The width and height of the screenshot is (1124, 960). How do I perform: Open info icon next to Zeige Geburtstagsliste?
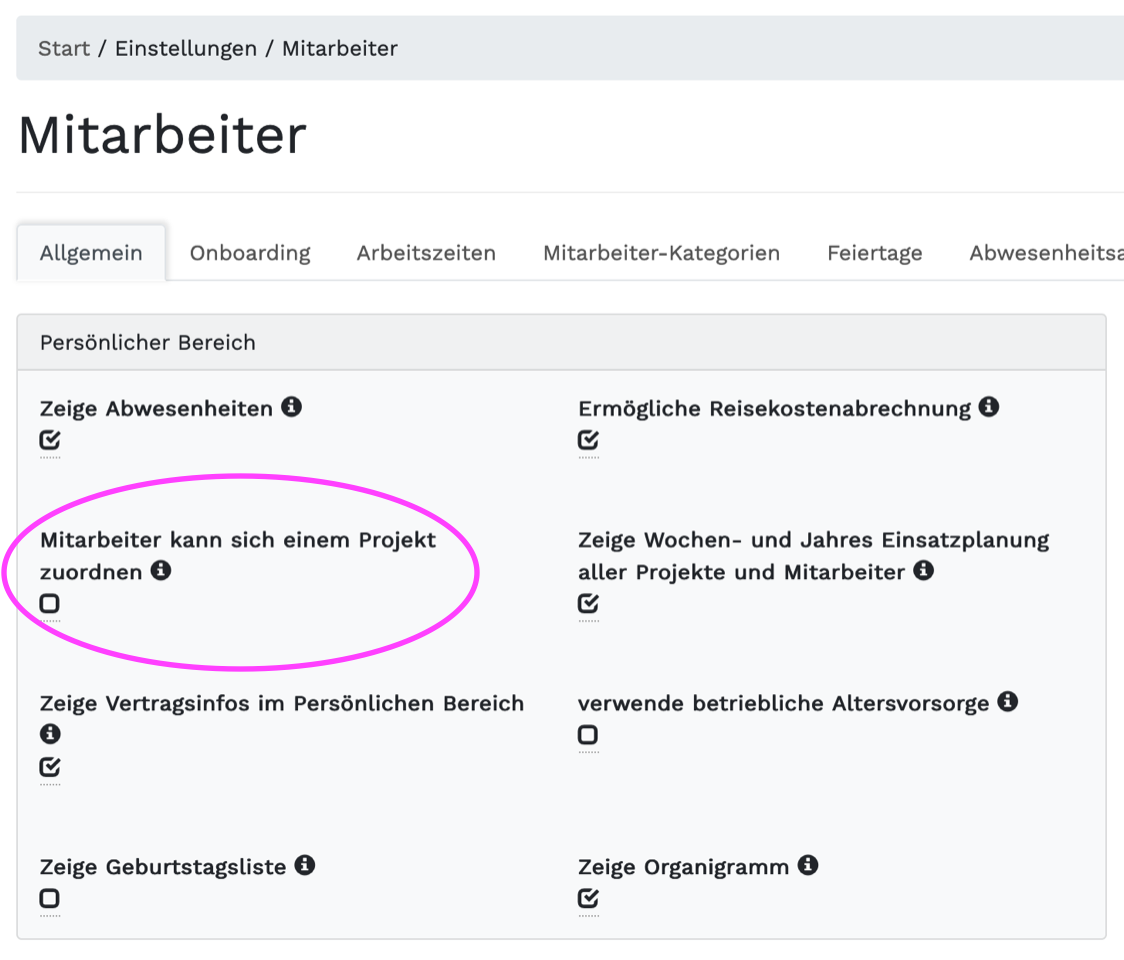(x=305, y=865)
